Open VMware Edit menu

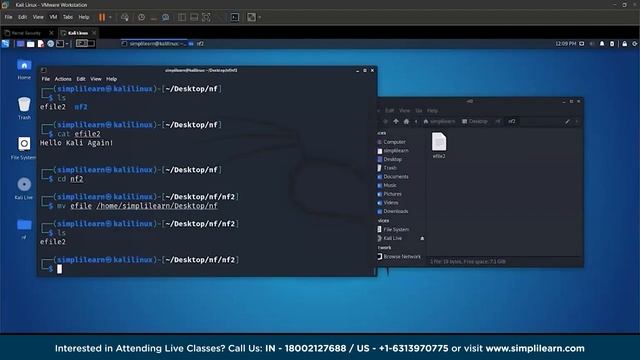22,17
